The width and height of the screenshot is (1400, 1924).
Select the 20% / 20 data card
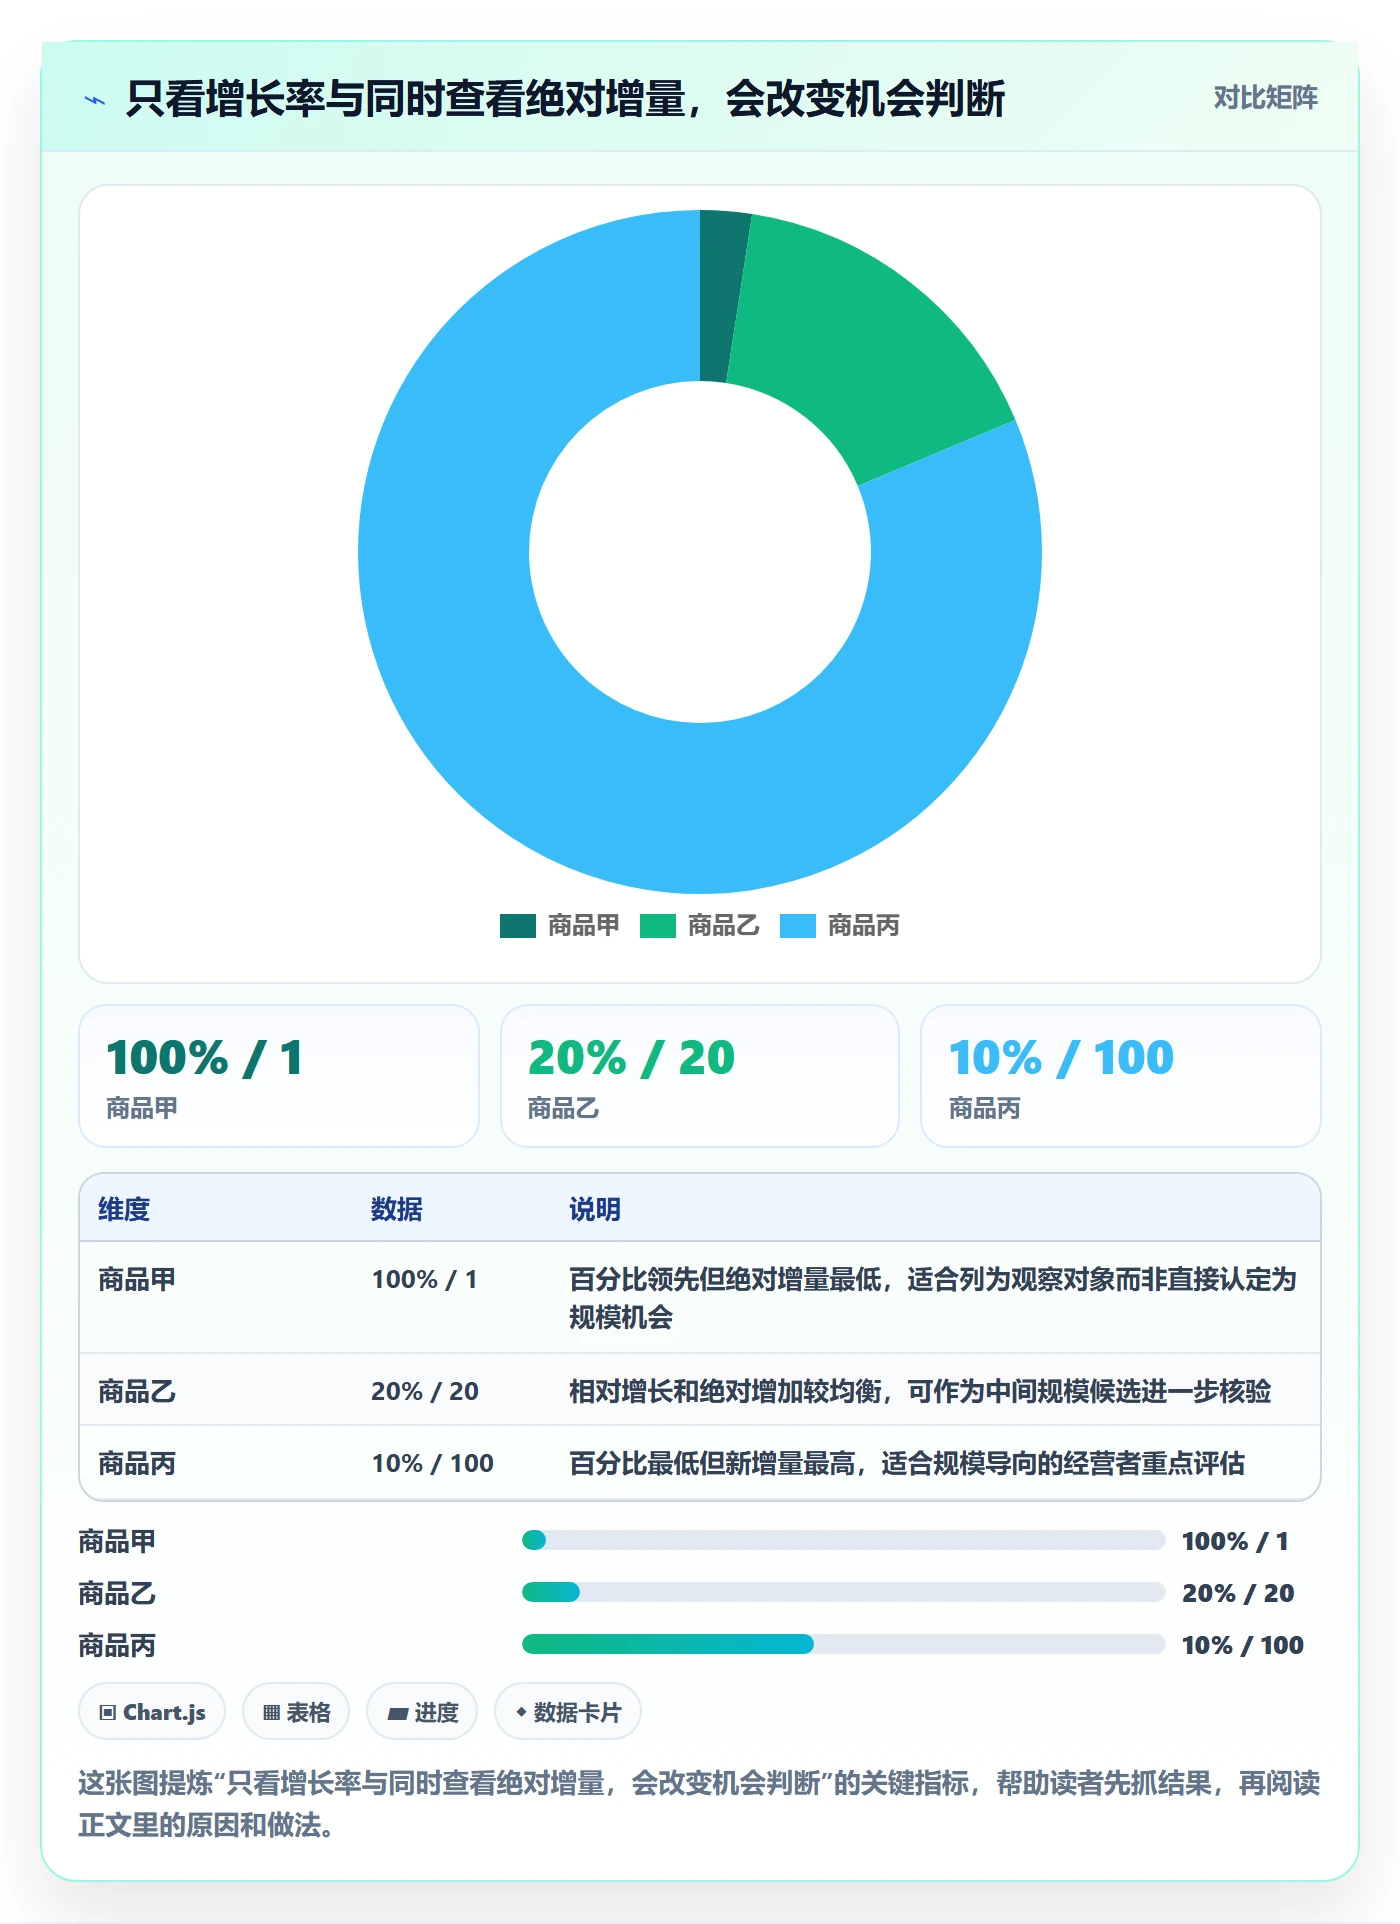(700, 1076)
